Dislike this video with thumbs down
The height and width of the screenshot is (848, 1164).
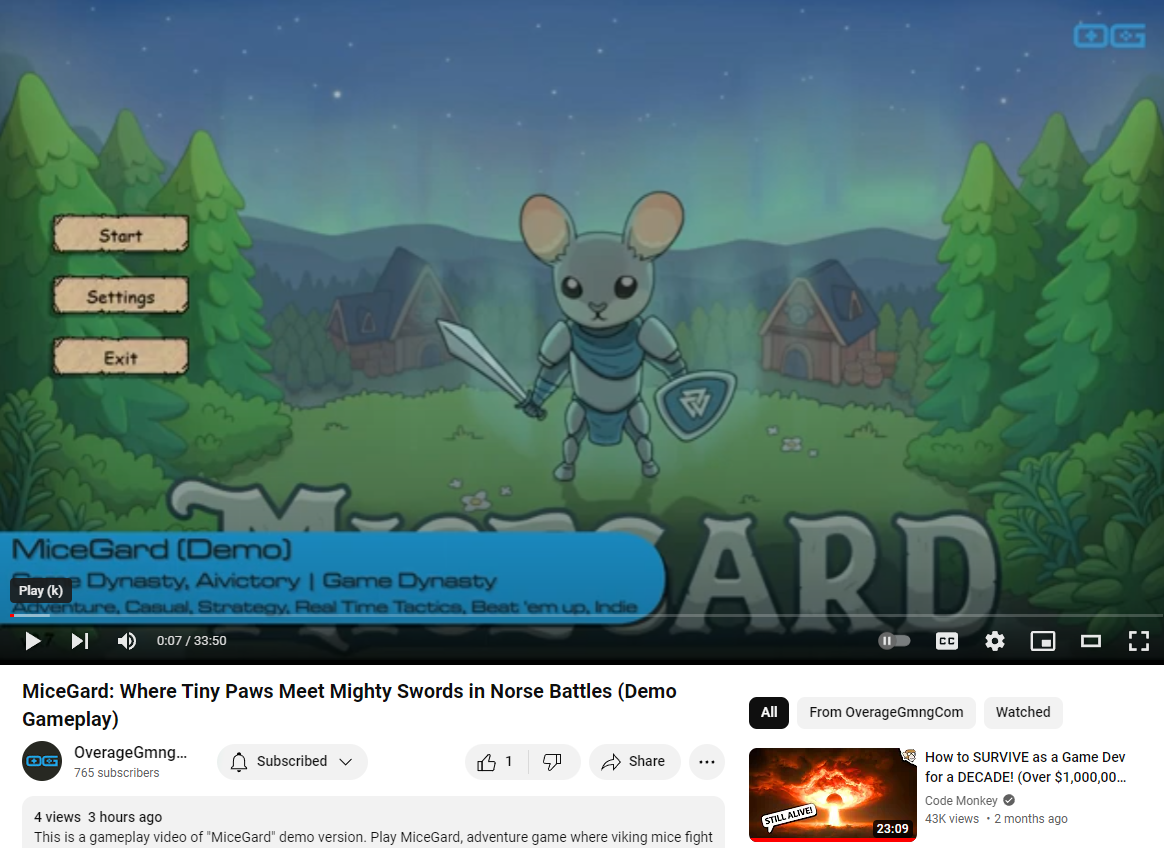point(553,762)
